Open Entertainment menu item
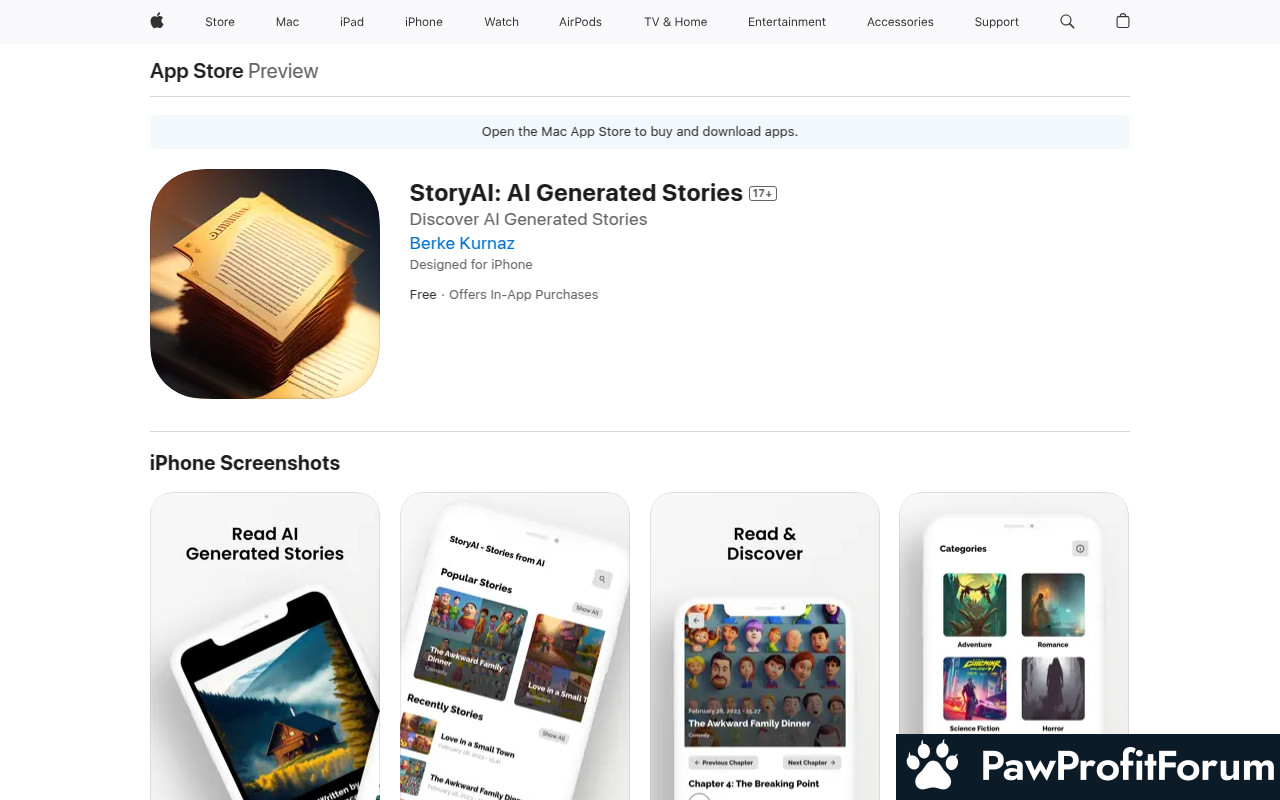Screen dimensions: 1280x800 pyautogui.click(x=787, y=22)
